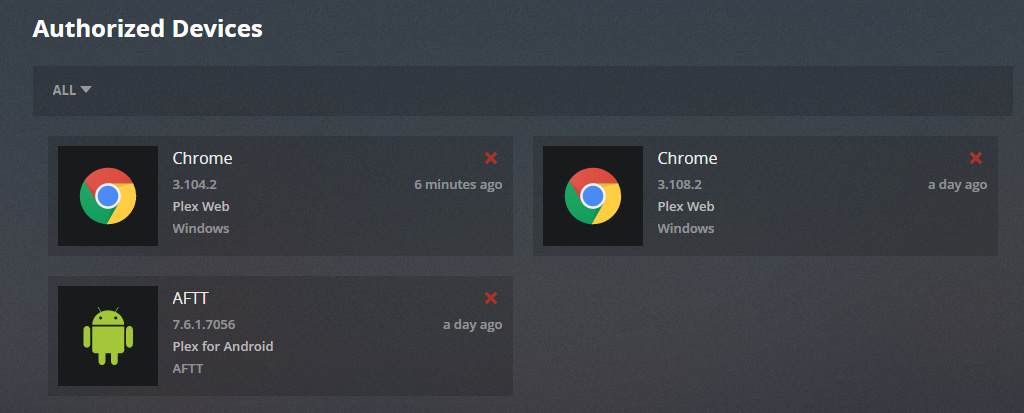The height and width of the screenshot is (413, 1024).
Task: Click 'a day ago' on Chrome 3.108.2 card
Action: click(x=957, y=184)
